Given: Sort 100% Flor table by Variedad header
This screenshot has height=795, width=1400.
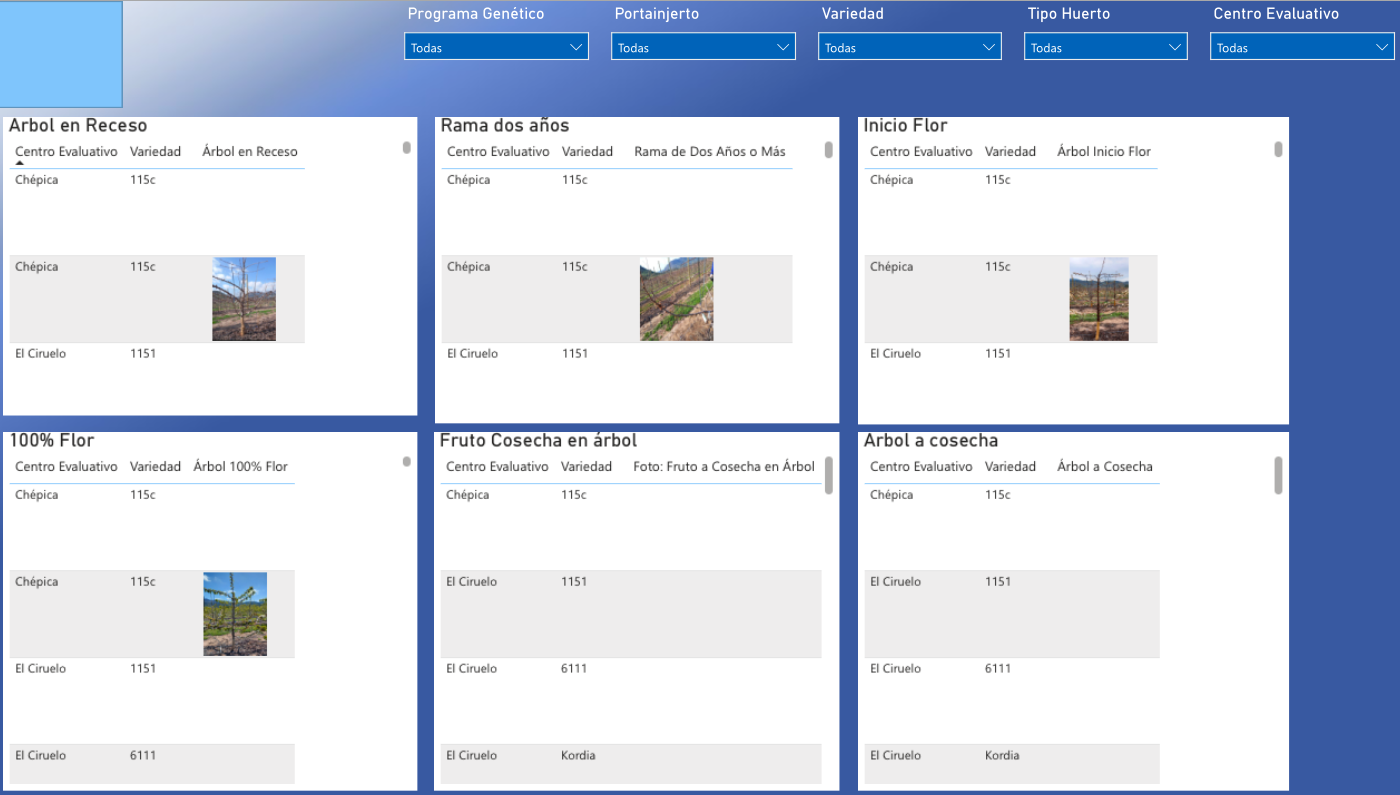Looking at the screenshot, I should click(x=155, y=467).
